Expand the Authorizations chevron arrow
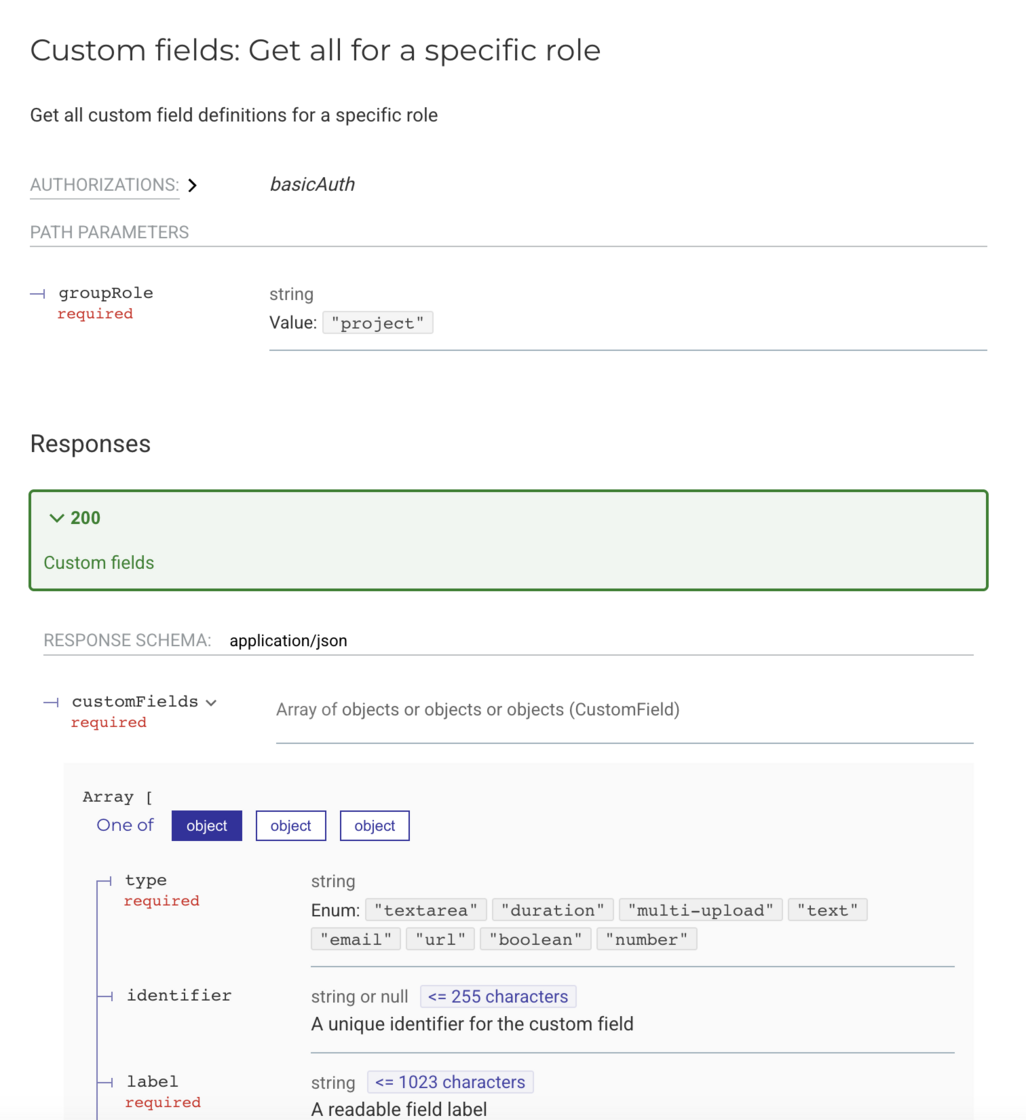Screen dimensions: 1026x1120 pos(193,185)
